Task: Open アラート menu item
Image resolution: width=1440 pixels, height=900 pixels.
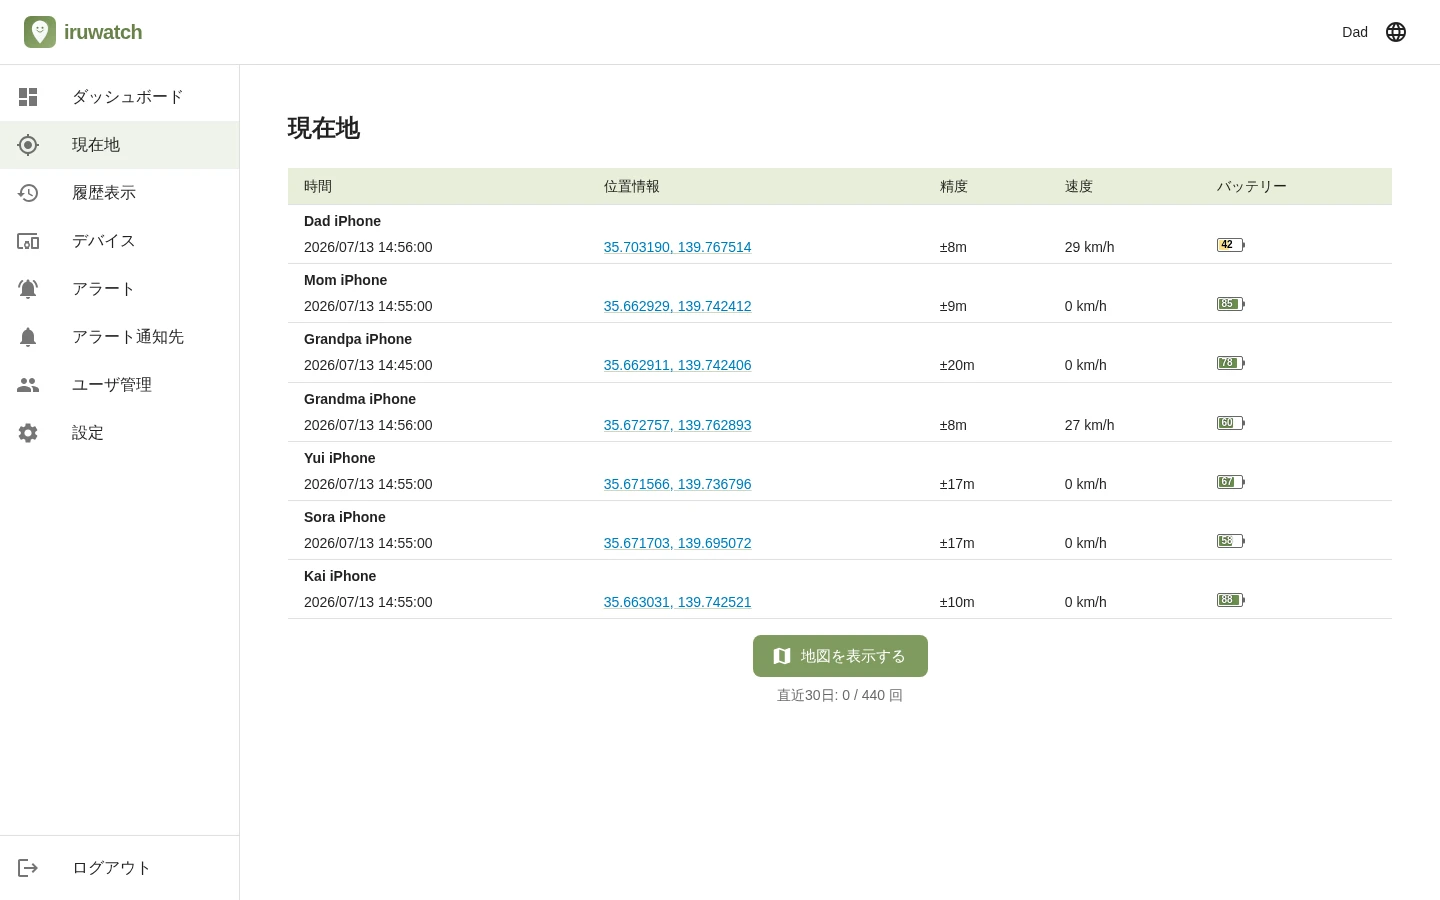Action: click(120, 289)
